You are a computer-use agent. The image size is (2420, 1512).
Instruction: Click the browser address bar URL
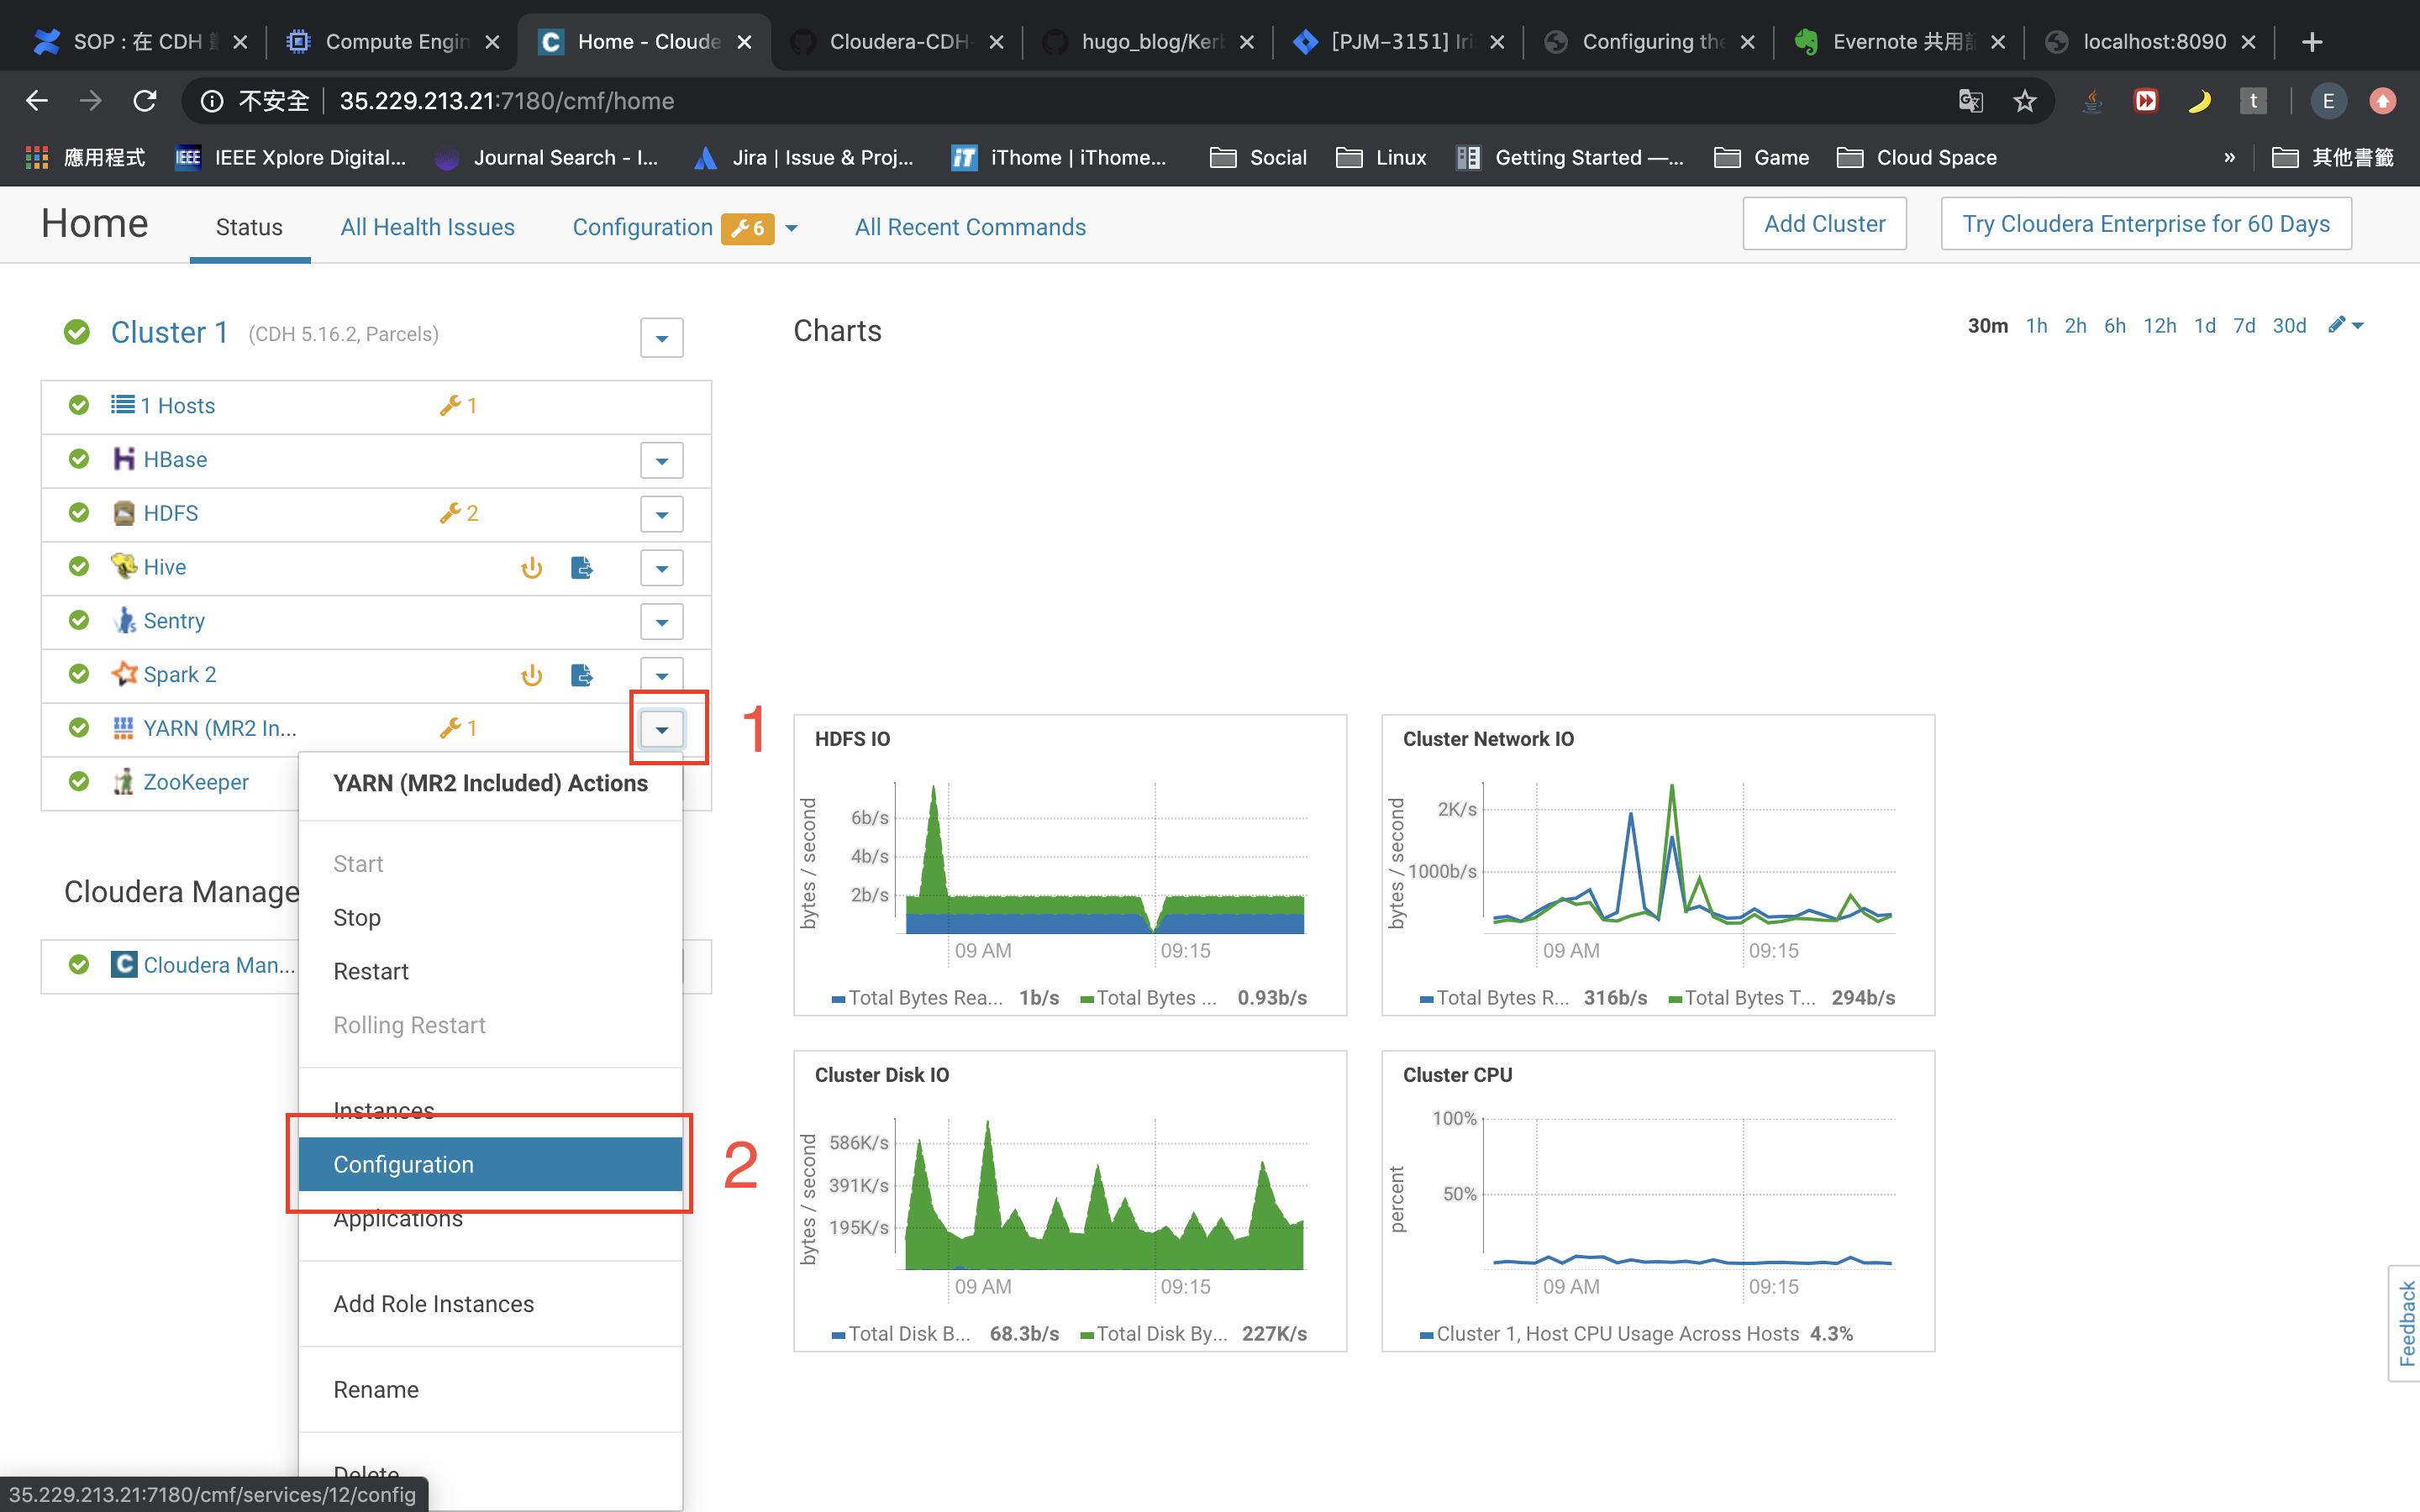pyautogui.click(x=506, y=101)
